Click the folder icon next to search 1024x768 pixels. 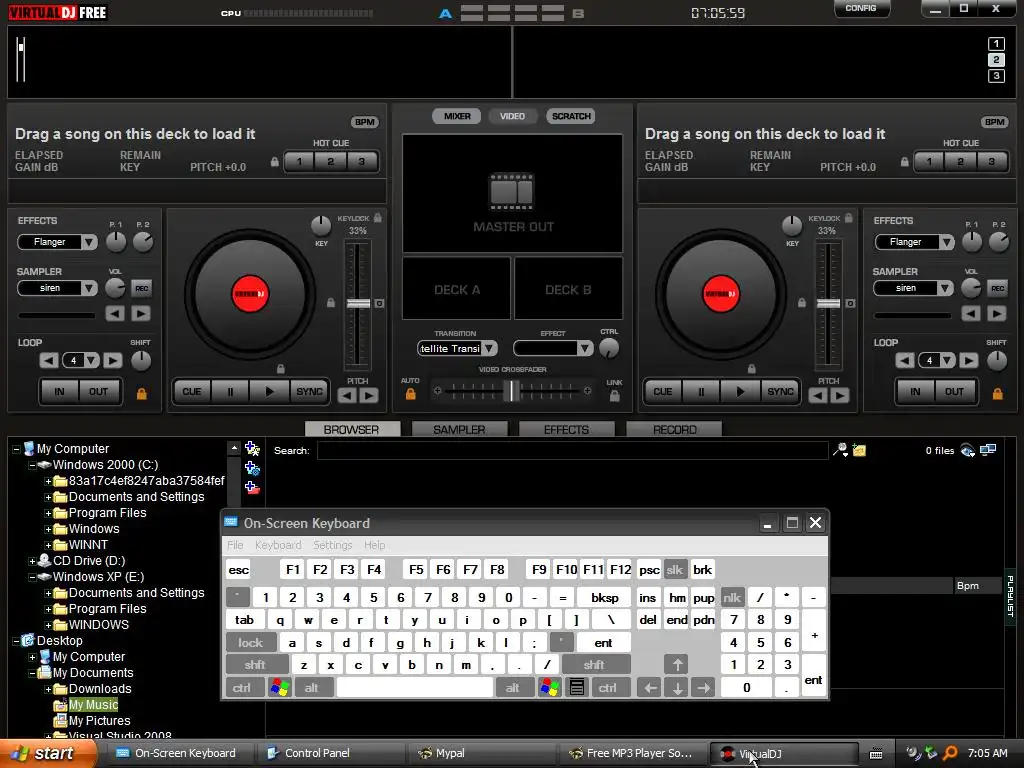[x=859, y=450]
